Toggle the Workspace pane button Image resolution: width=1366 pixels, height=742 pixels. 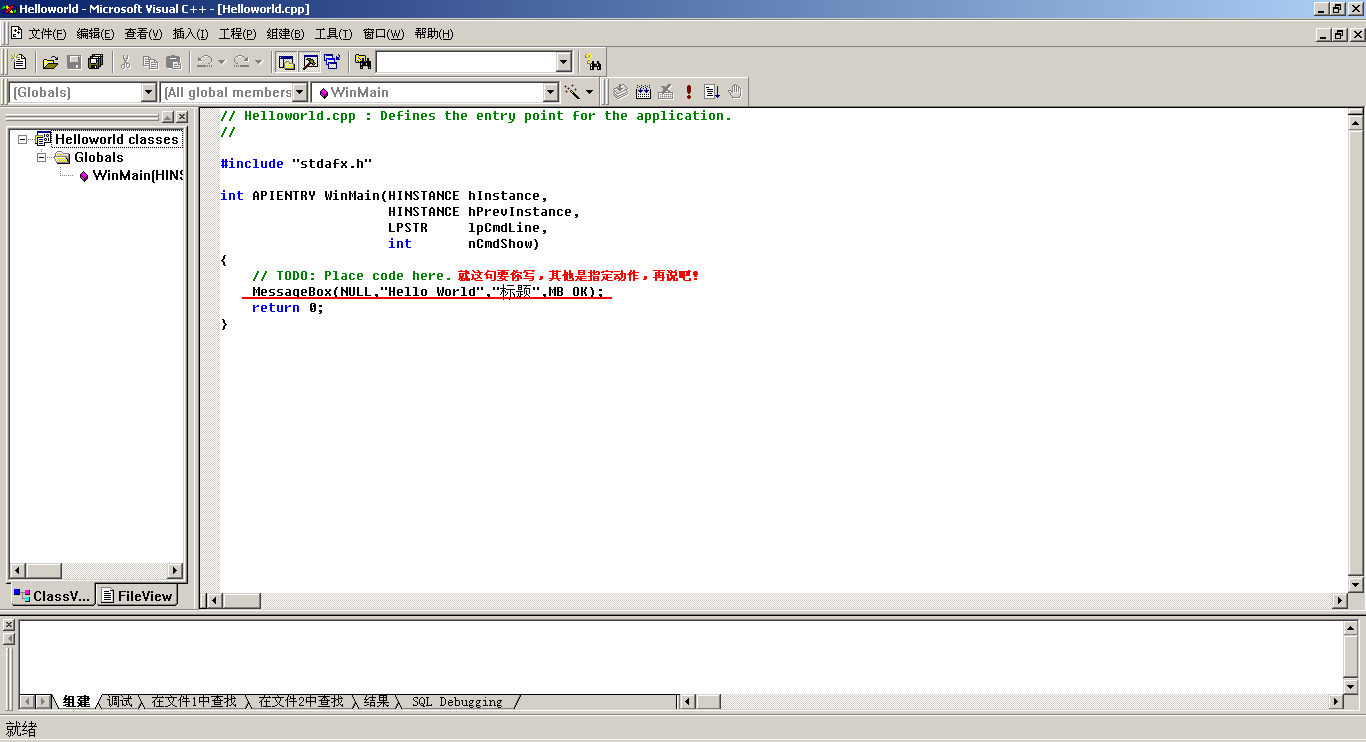tap(287, 62)
